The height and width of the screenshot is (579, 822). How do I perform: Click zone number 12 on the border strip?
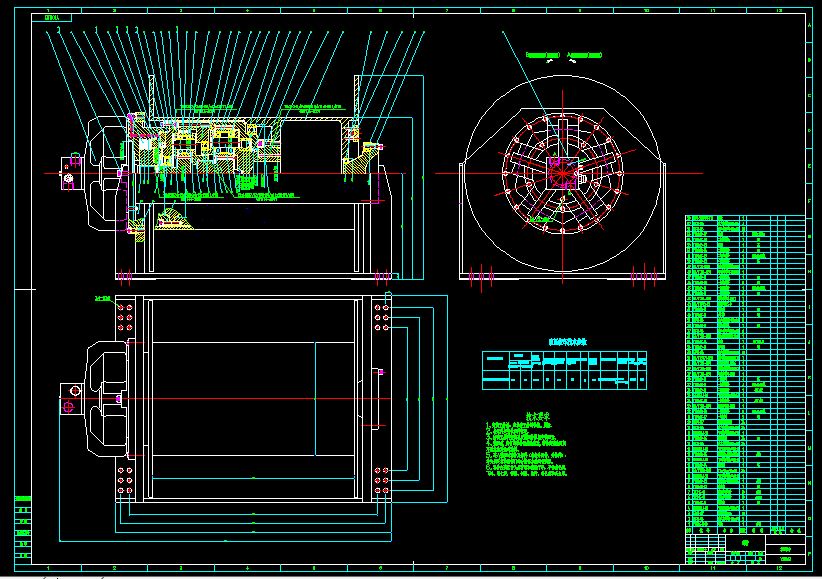pos(780,568)
